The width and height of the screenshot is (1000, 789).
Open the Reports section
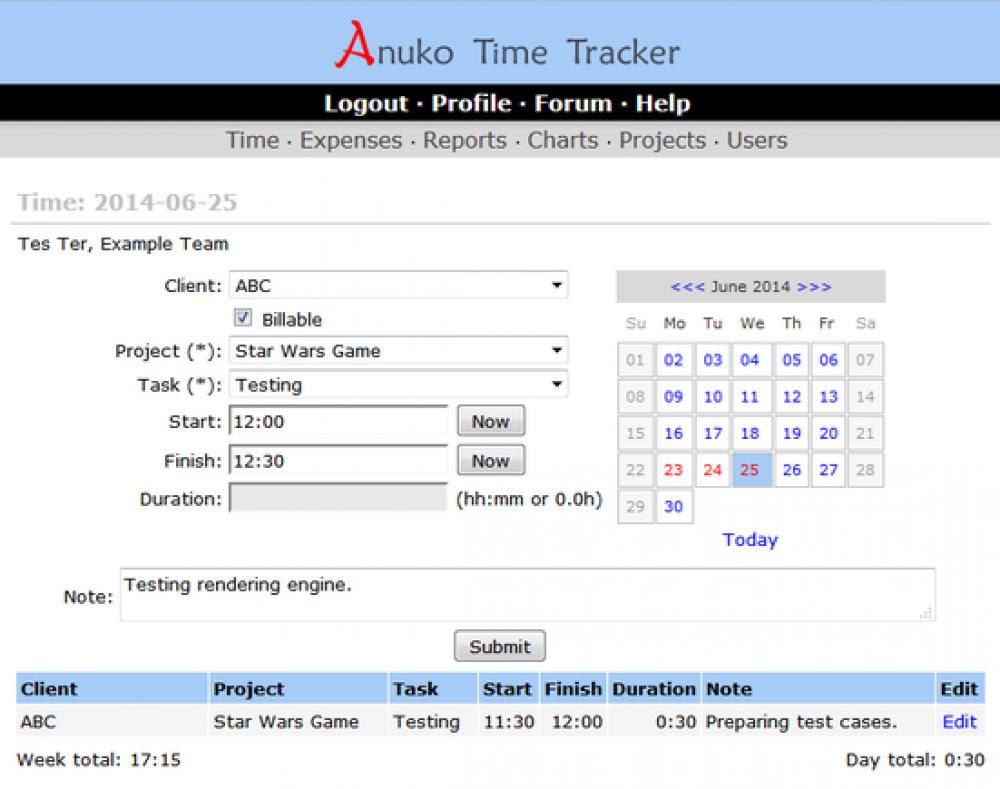coord(465,140)
